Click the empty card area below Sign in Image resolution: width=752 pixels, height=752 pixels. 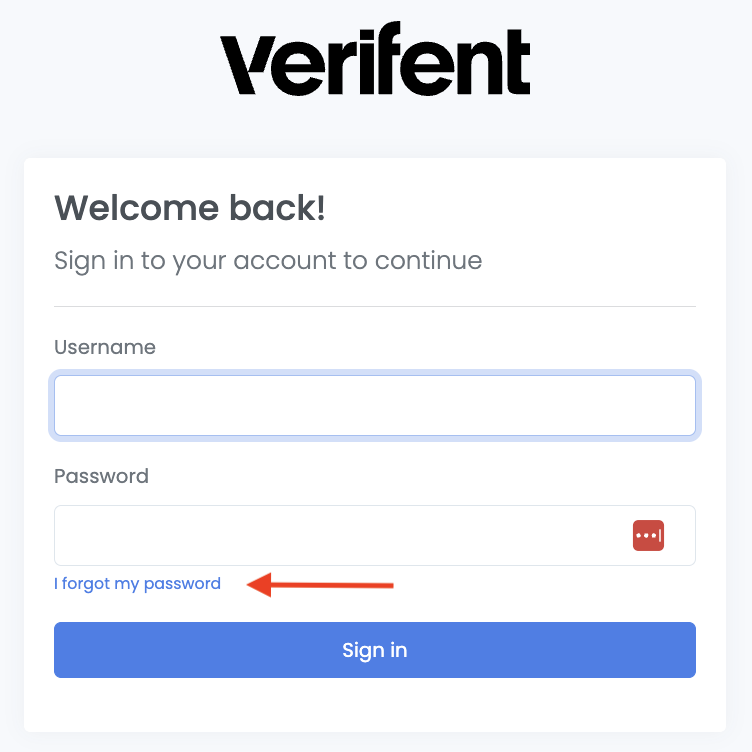(374, 705)
